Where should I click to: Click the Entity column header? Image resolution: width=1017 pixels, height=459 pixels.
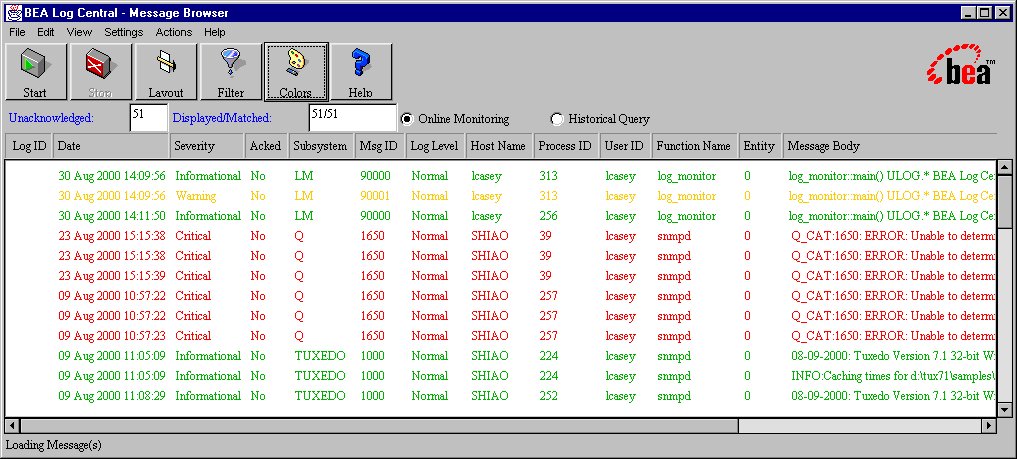[x=760, y=146]
